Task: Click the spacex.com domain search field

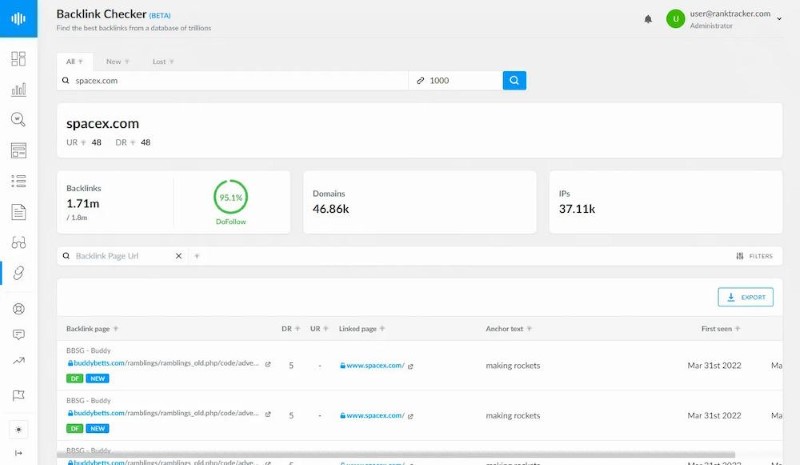Action: (233, 80)
